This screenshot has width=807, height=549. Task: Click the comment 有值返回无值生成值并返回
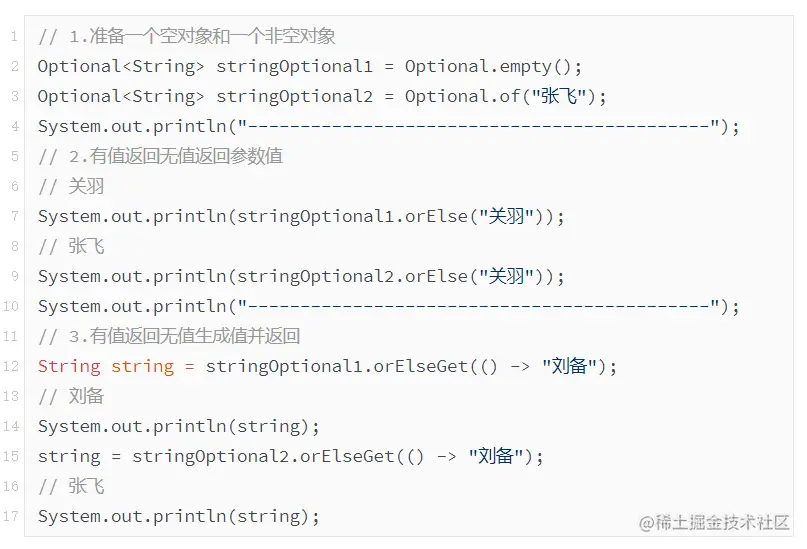point(195,337)
